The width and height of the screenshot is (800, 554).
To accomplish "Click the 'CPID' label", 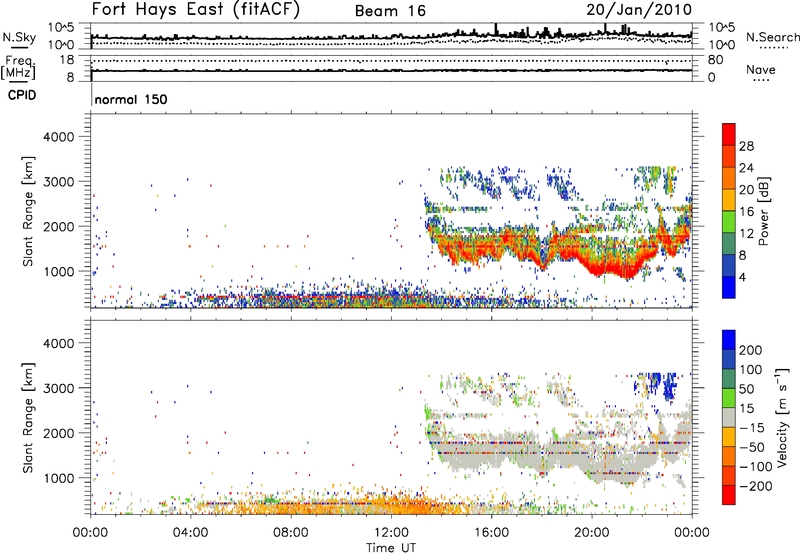I will click(22, 95).
